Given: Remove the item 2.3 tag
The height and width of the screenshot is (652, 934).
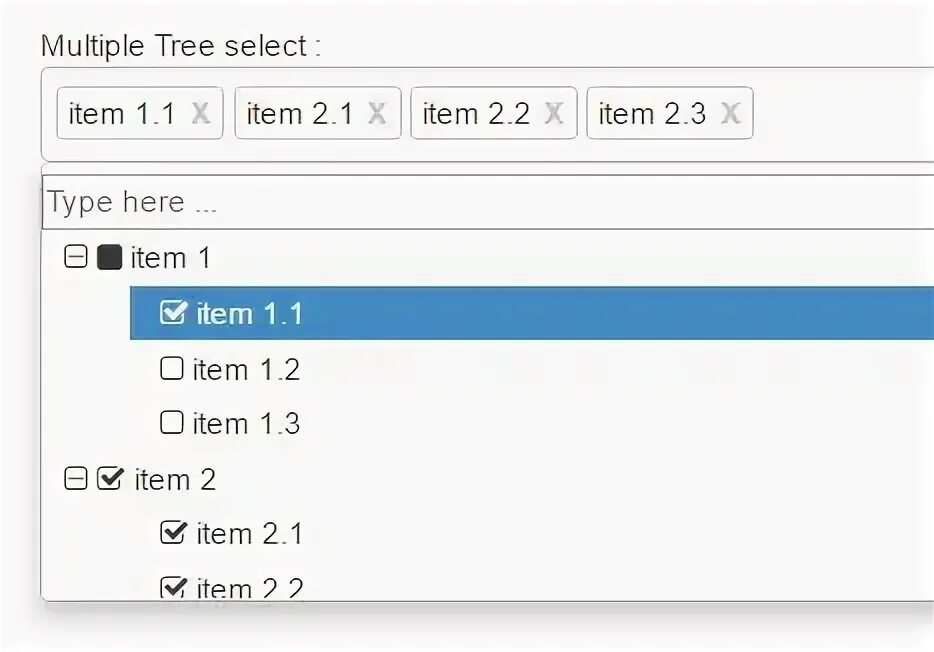Looking at the screenshot, I should pyautogui.click(x=730, y=114).
